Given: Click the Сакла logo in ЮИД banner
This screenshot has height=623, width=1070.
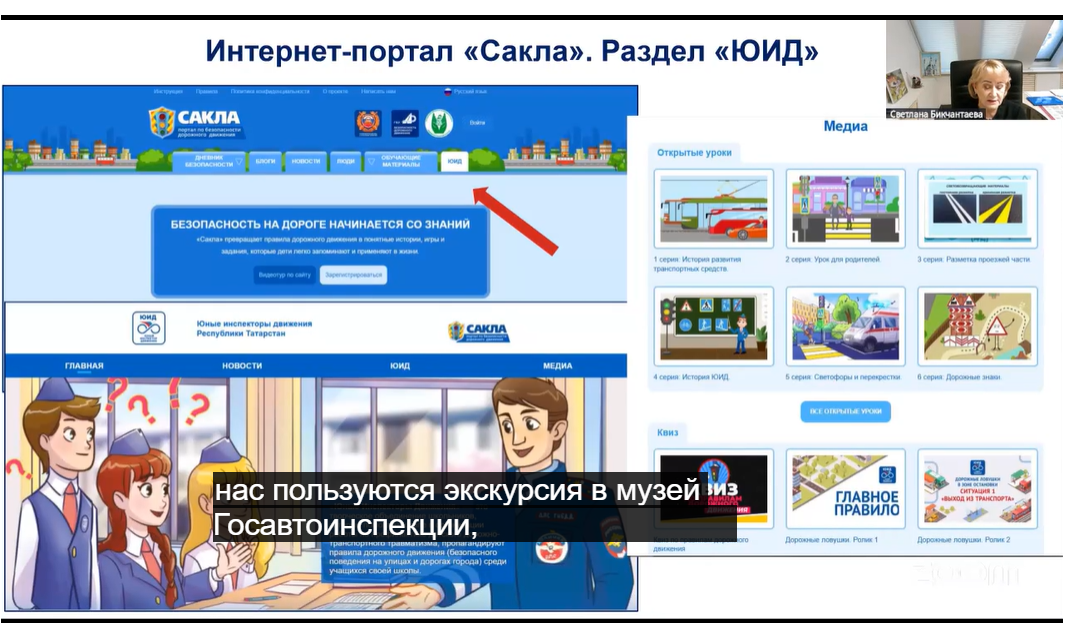Looking at the screenshot, I should tap(478, 331).
